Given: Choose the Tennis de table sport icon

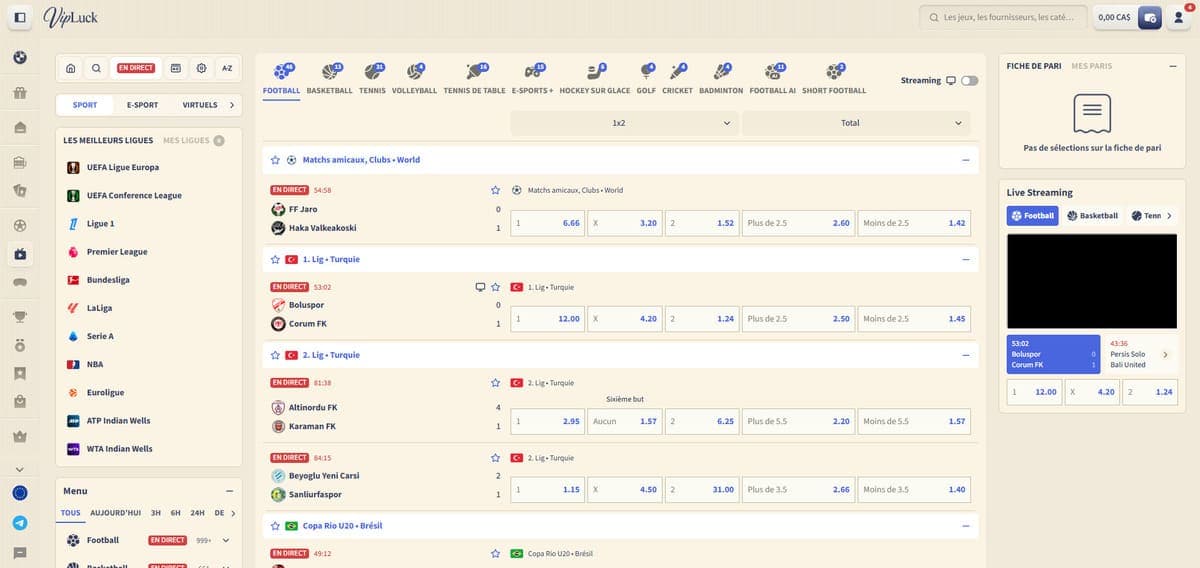Looking at the screenshot, I should pyautogui.click(x=475, y=72).
